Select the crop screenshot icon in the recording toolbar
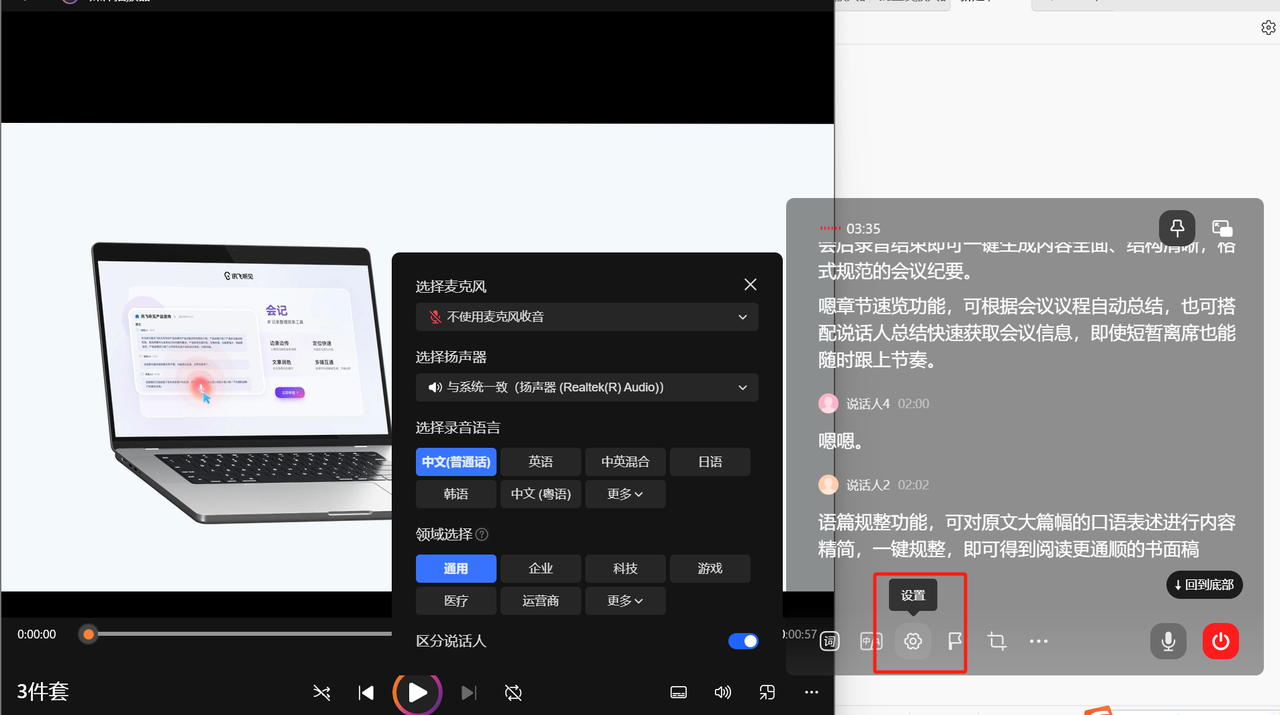Image resolution: width=1280 pixels, height=715 pixels. 997,641
